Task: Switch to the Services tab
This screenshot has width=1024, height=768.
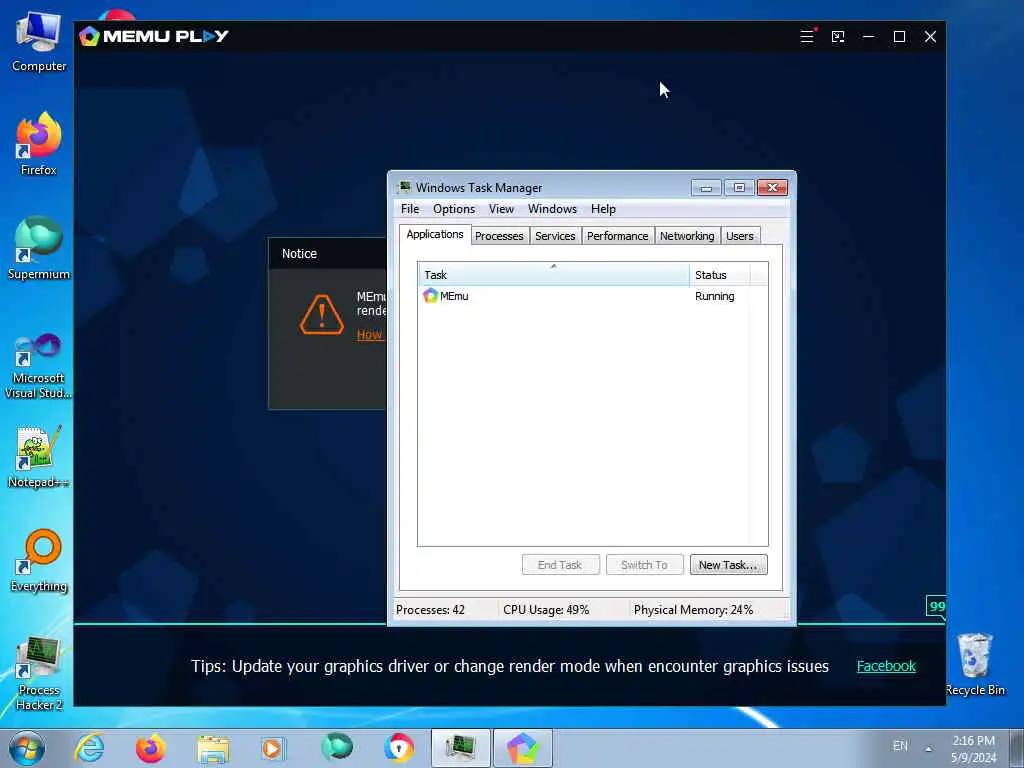Action: pyautogui.click(x=555, y=236)
